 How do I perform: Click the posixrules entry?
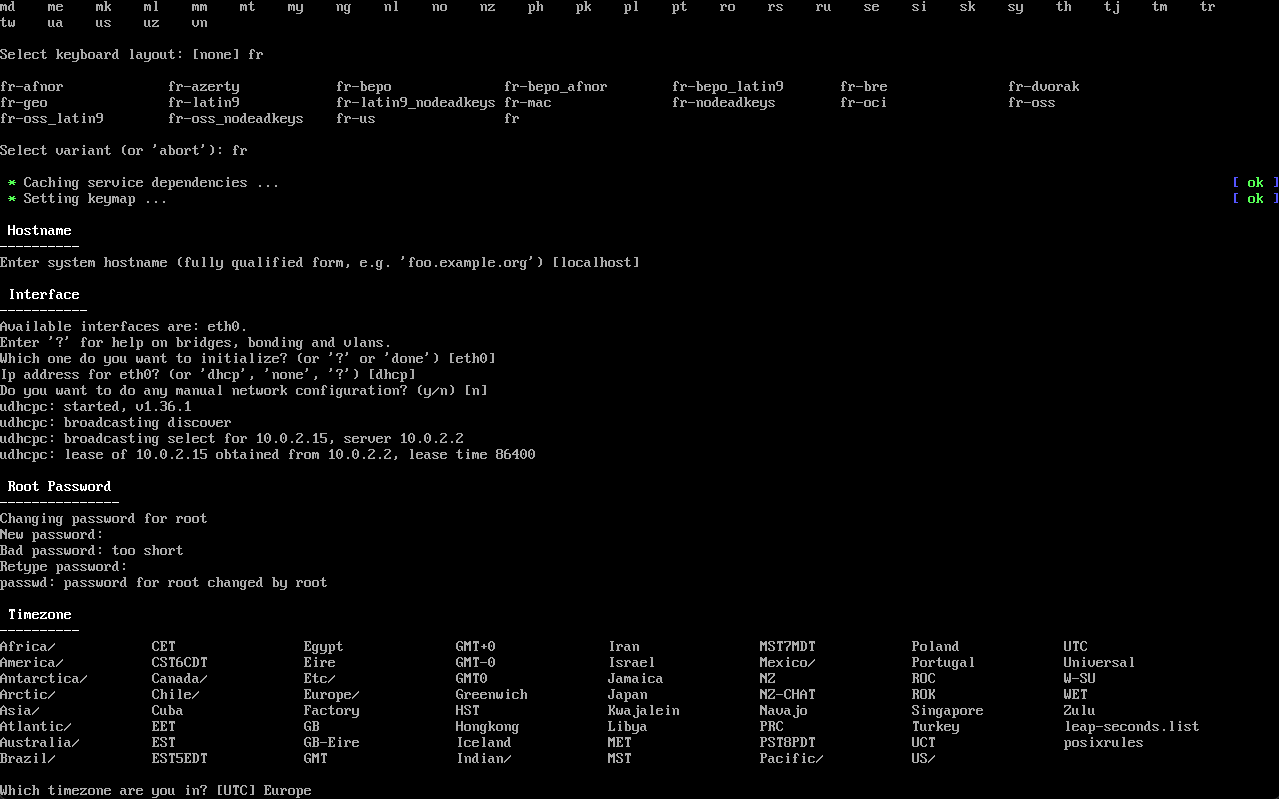pos(1103,742)
